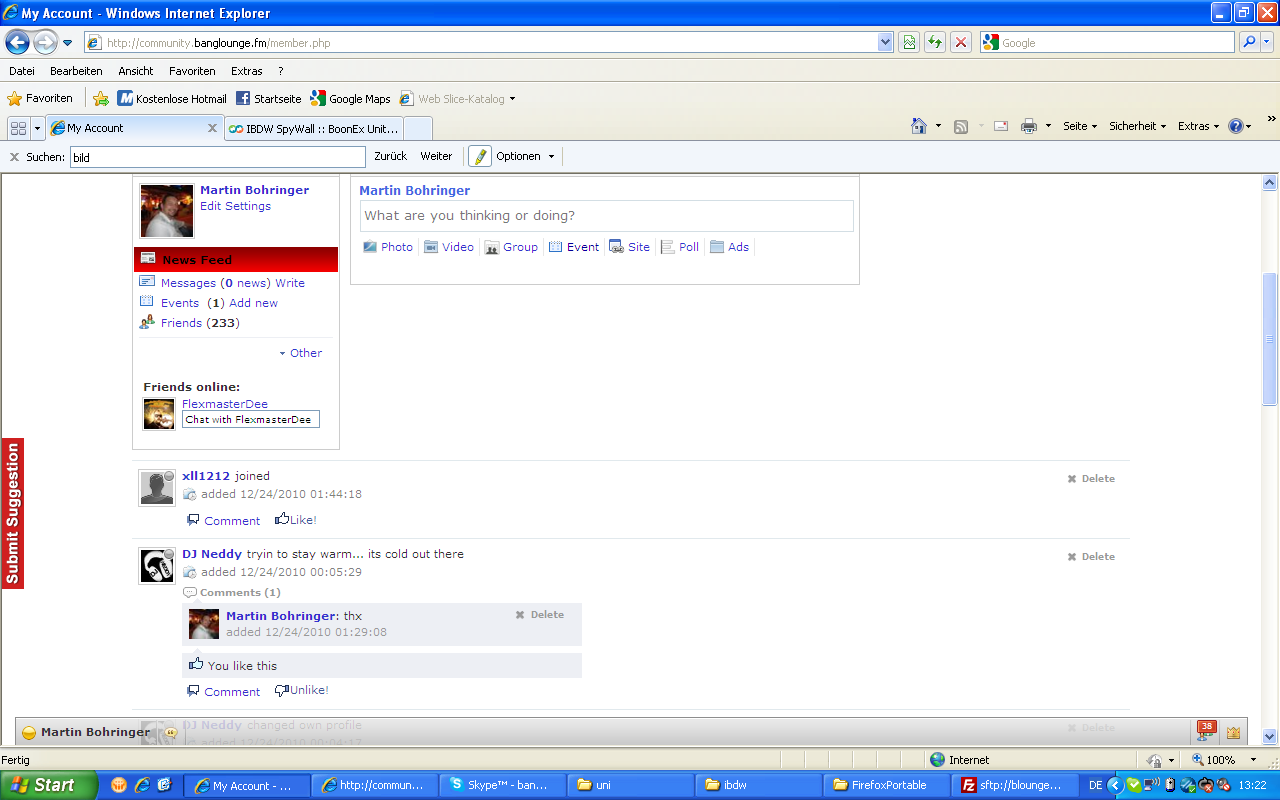
Task: Click the Kostenlose Hotmail favorites link
Action: pyautogui.click(x=172, y=98)
